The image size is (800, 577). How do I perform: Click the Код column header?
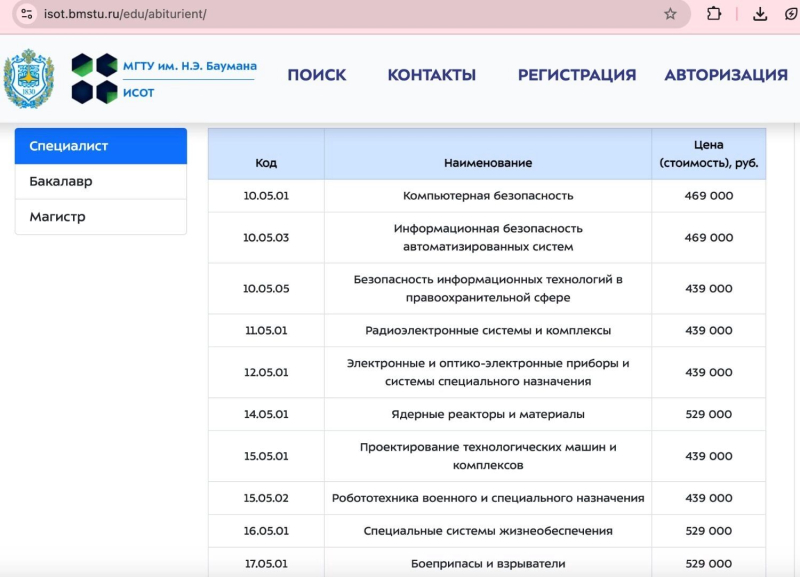tap(266, 162)
